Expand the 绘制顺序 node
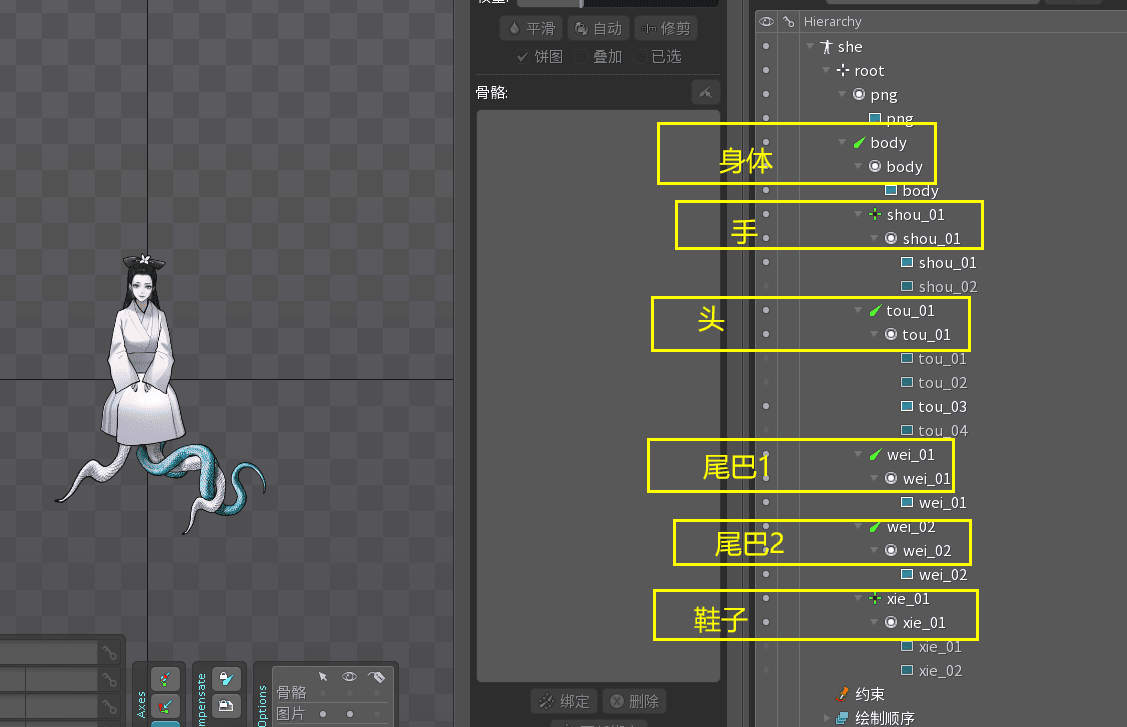This screenshot has width=1127, height=727. tap(827, 718)
